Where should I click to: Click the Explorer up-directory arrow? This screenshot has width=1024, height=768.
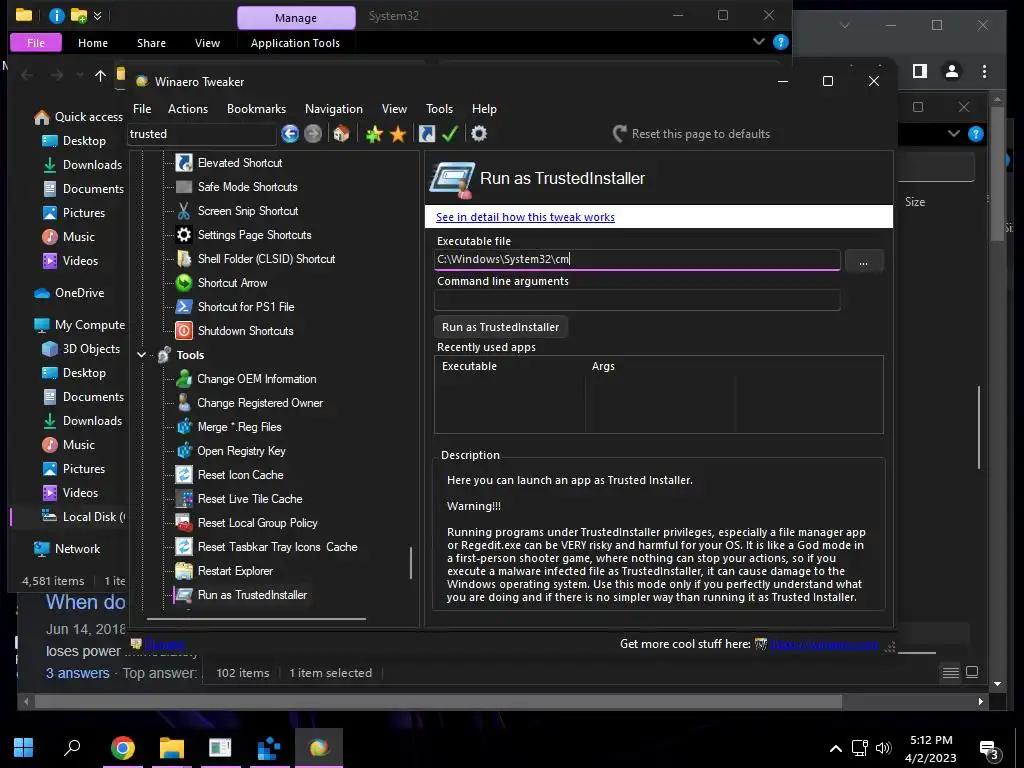(100, 76)
